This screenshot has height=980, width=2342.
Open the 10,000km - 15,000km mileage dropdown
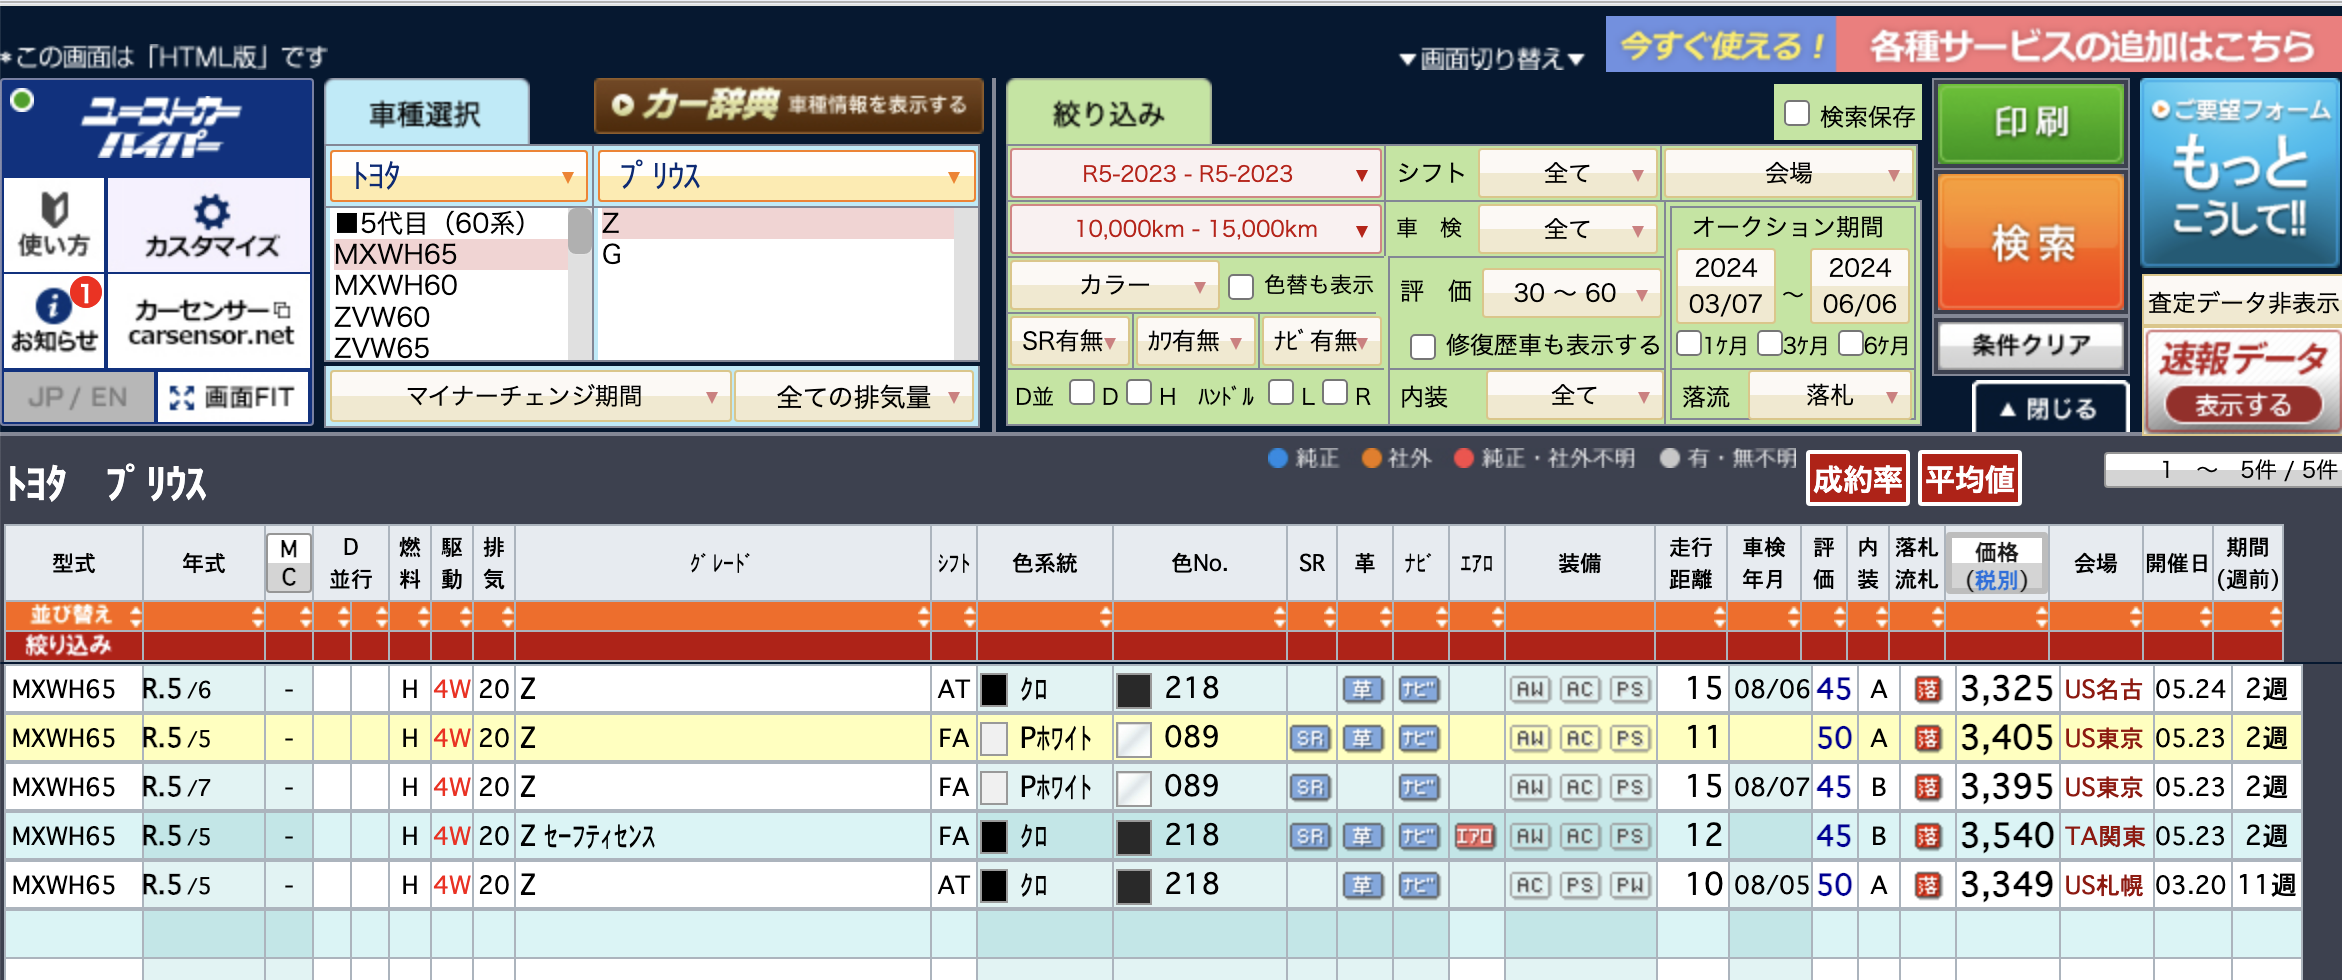pos(1196,229)
